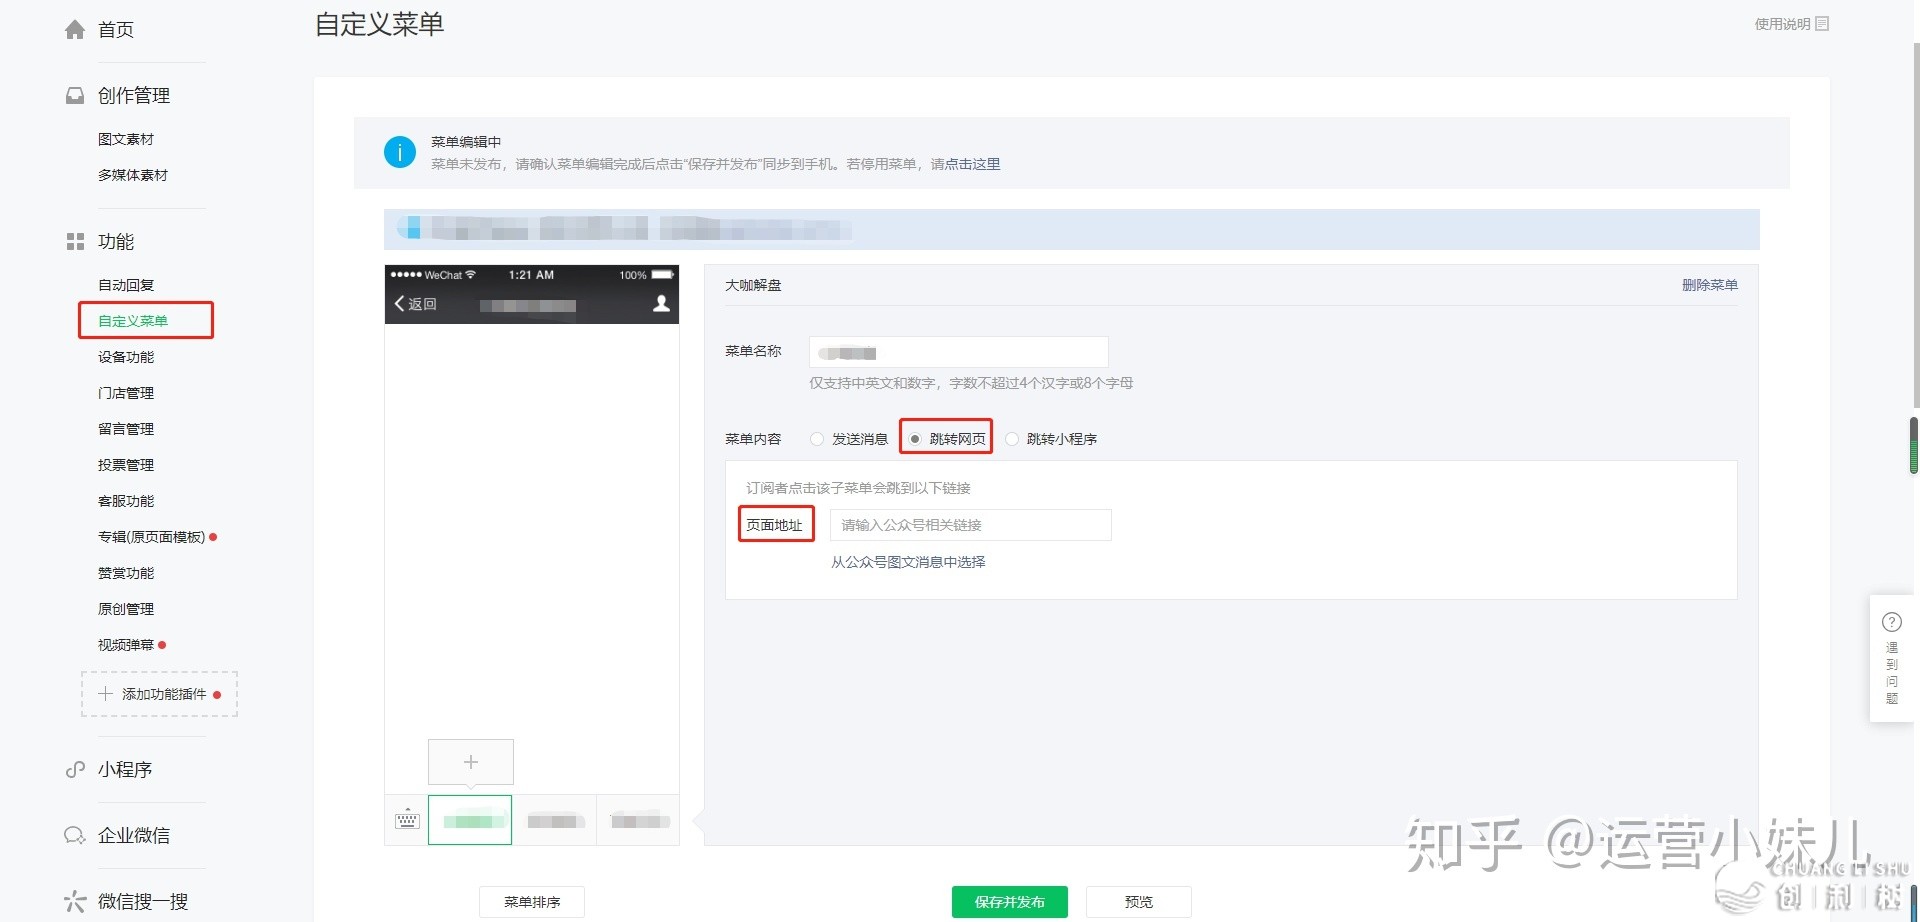Image resolution: width=1920 pixels, height=922 pixels.
Task: Click the 删除菜单 link
Action: (1710, 285)
